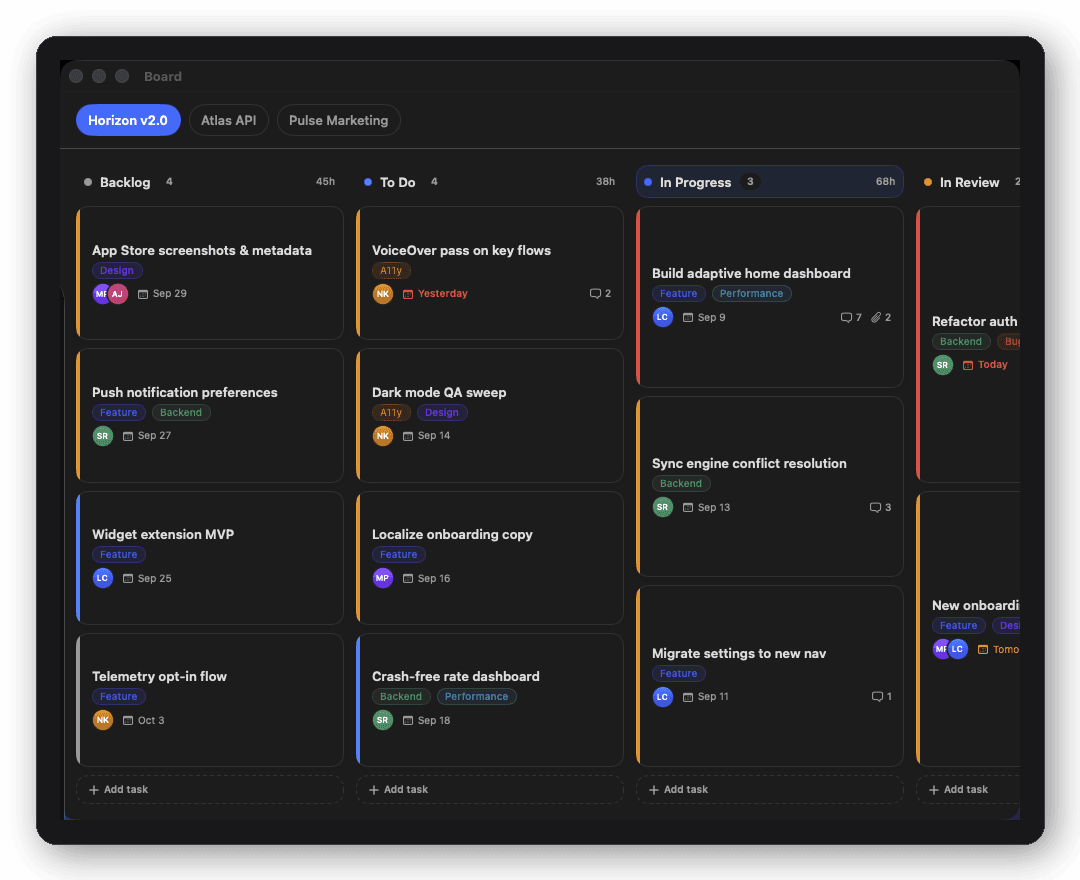
Task: Click AJ avatar on App Store screenshots card
Action: (118, 294)
